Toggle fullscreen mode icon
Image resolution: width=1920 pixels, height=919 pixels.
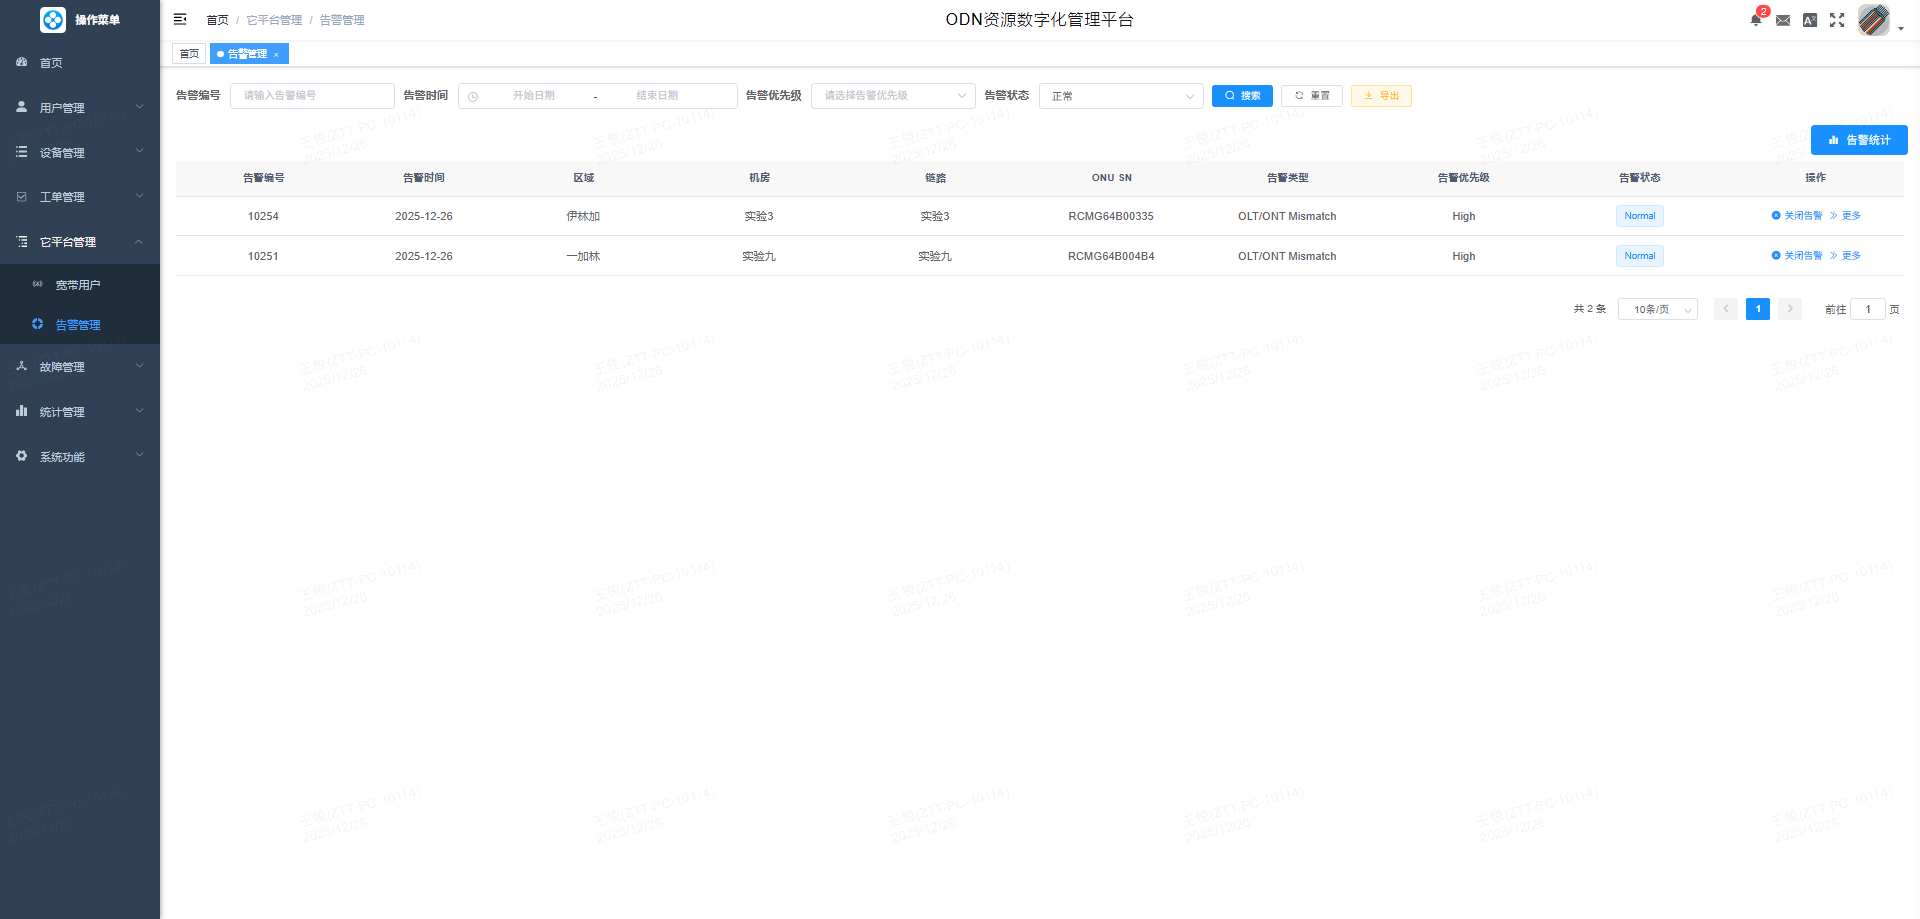(x=1837, y=20)
